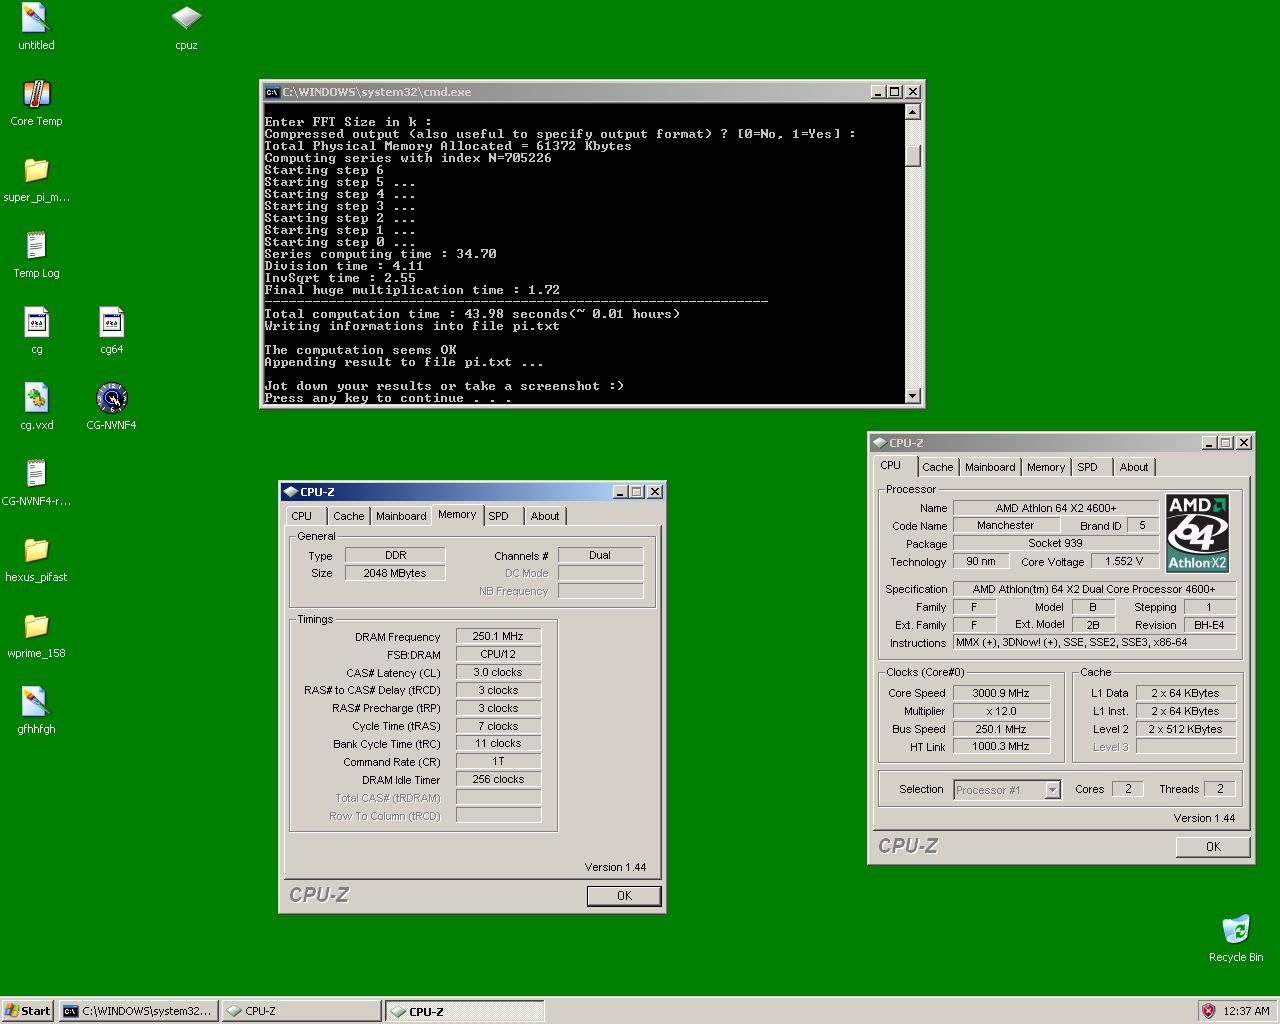Open the cpuz desktop shortcut
This screenshot has height=1024, width=1280.
point(186,27)
